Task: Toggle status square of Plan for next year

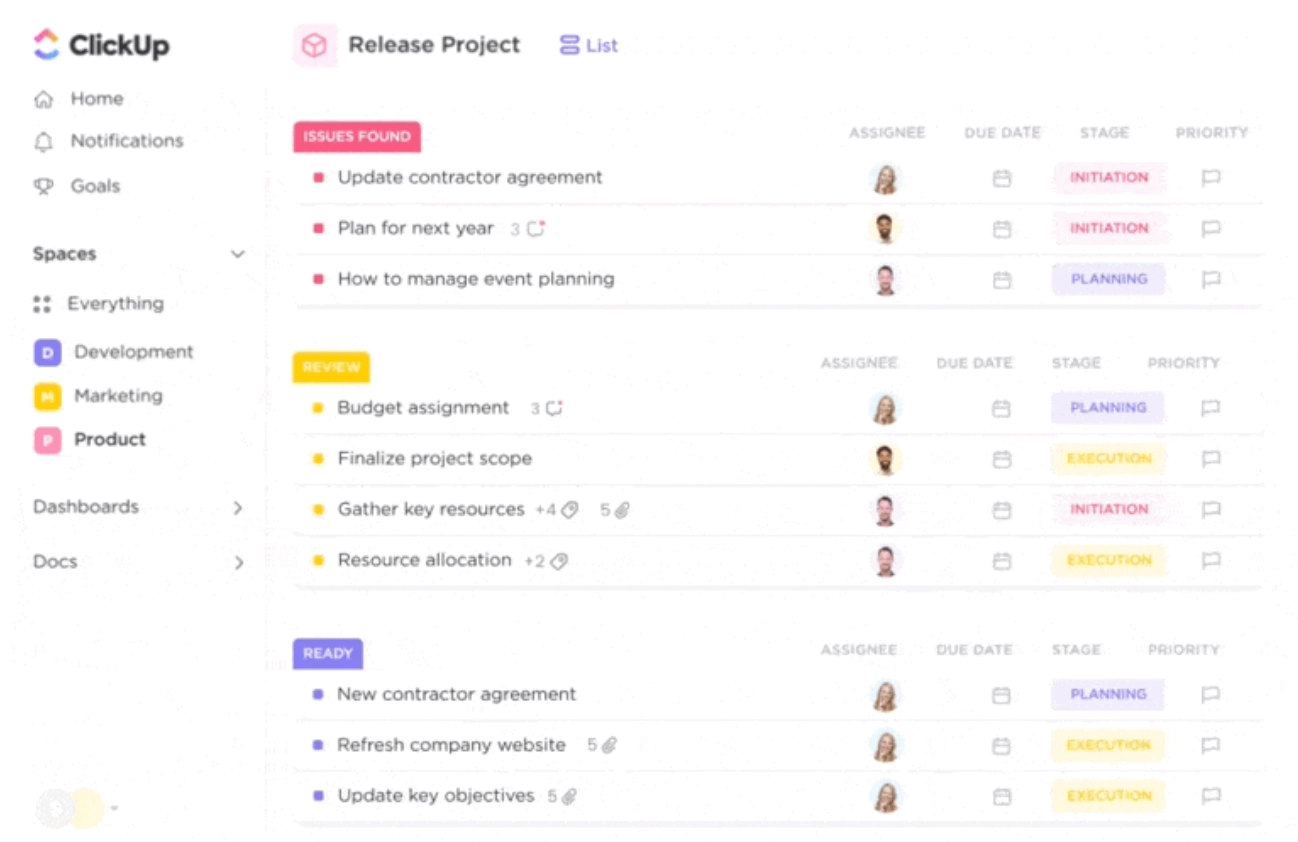Action: point(319,229)
